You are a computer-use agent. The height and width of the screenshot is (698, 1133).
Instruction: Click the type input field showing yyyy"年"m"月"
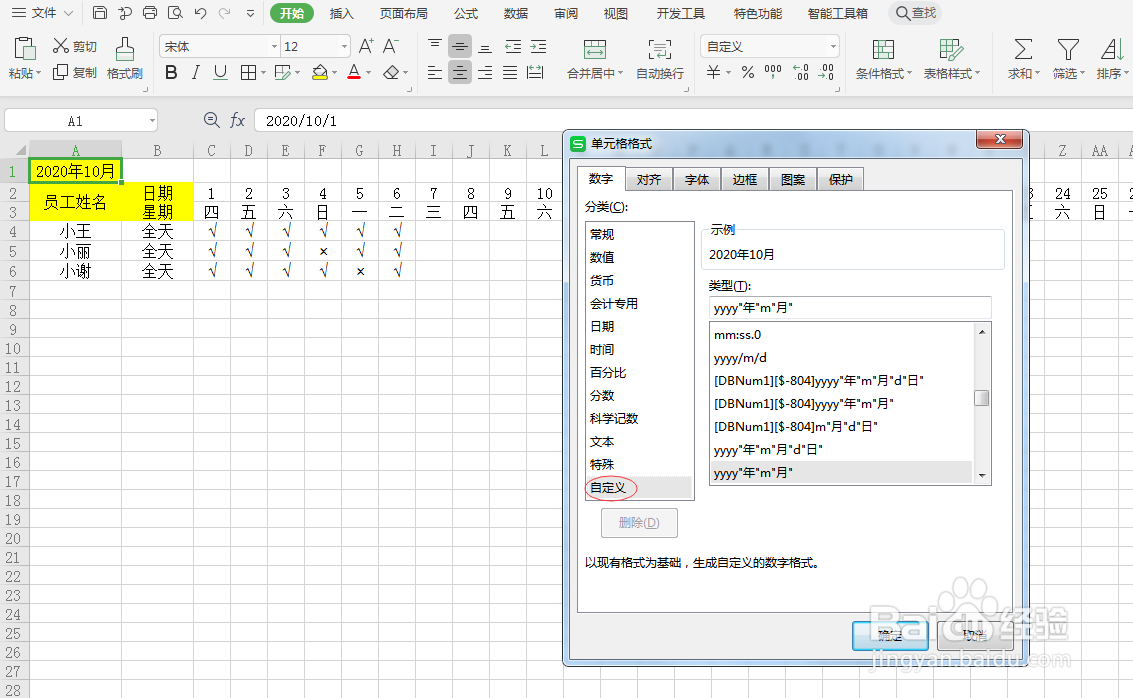point(849,307)
